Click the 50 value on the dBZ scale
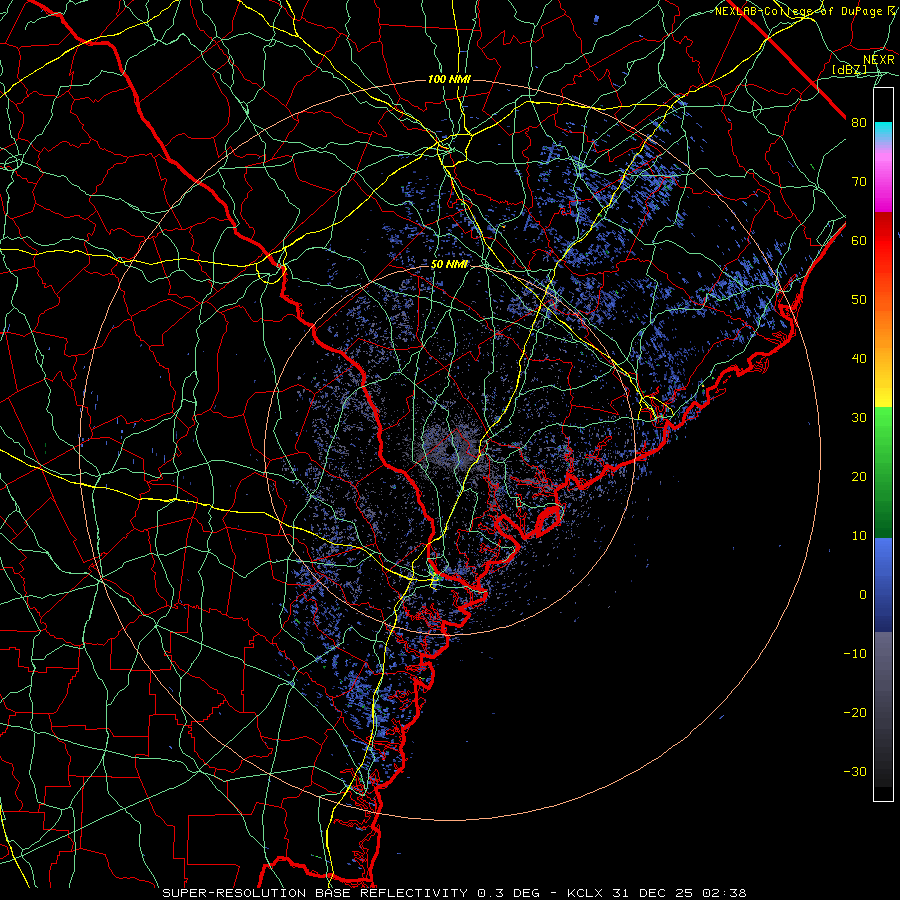900x900 pixels. click(859, 300)
